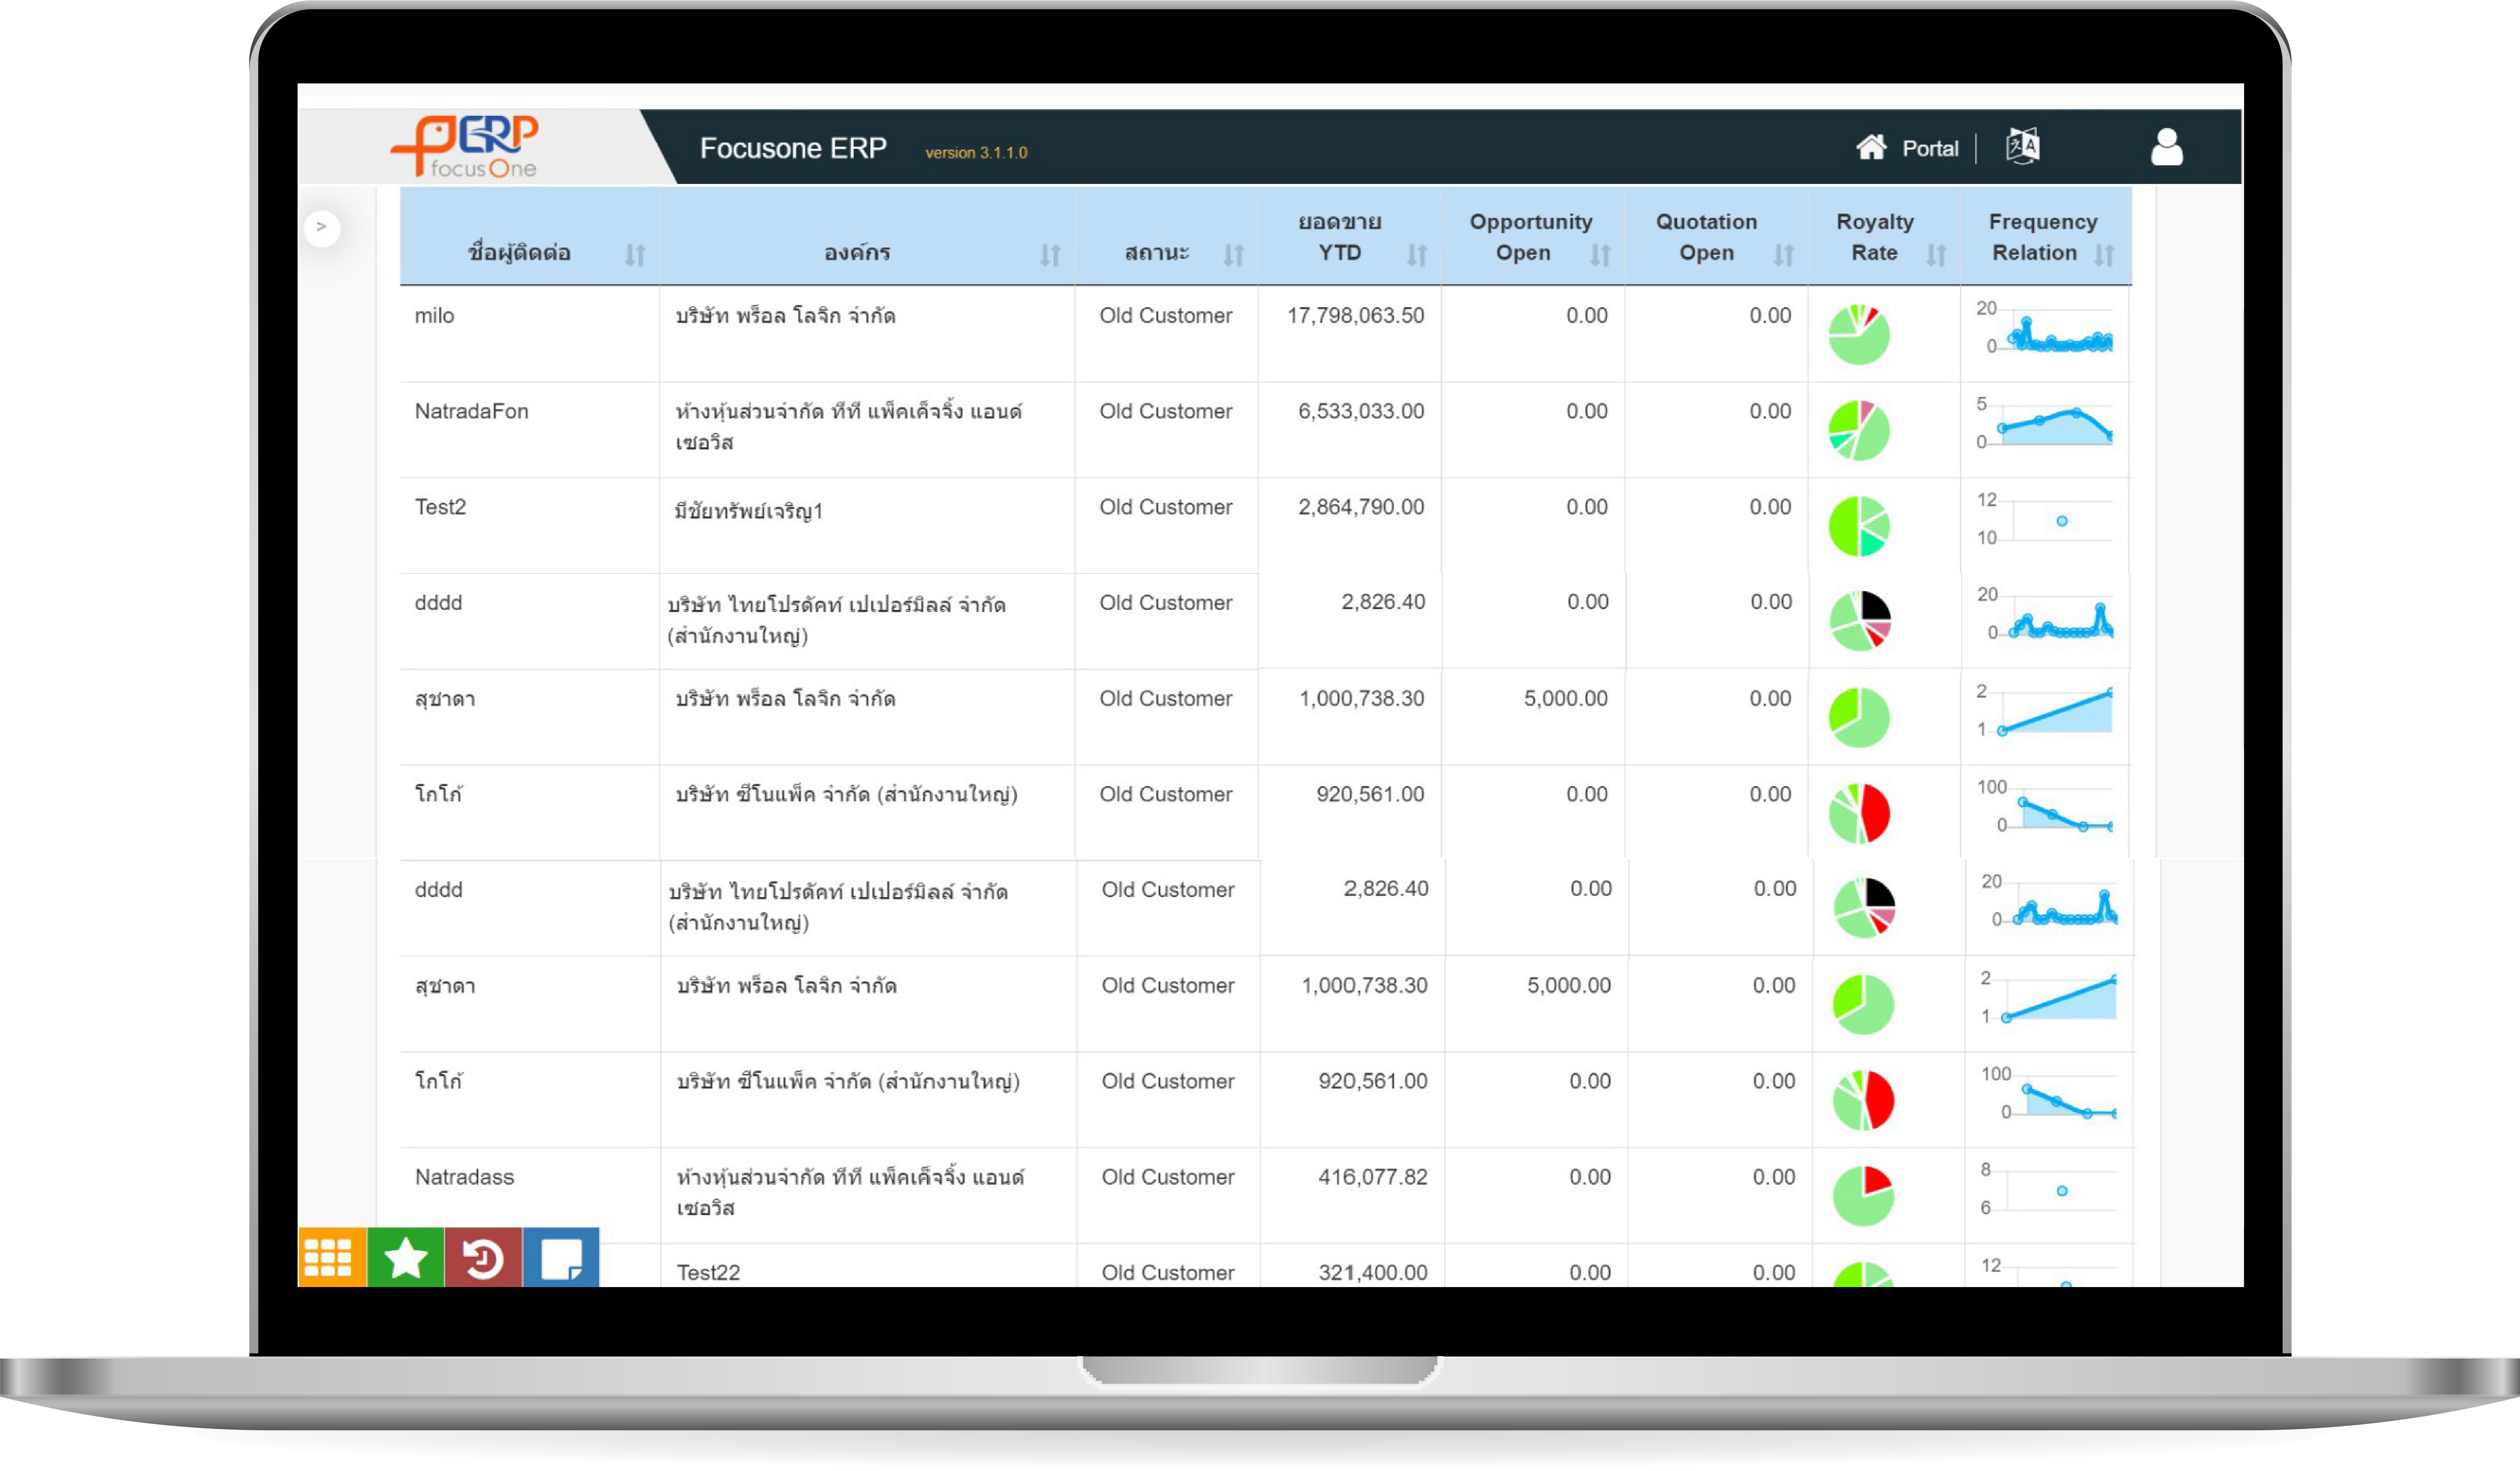The image size is (2520, 1471).
Task: Open the green favorites star
Action: 406,1257
